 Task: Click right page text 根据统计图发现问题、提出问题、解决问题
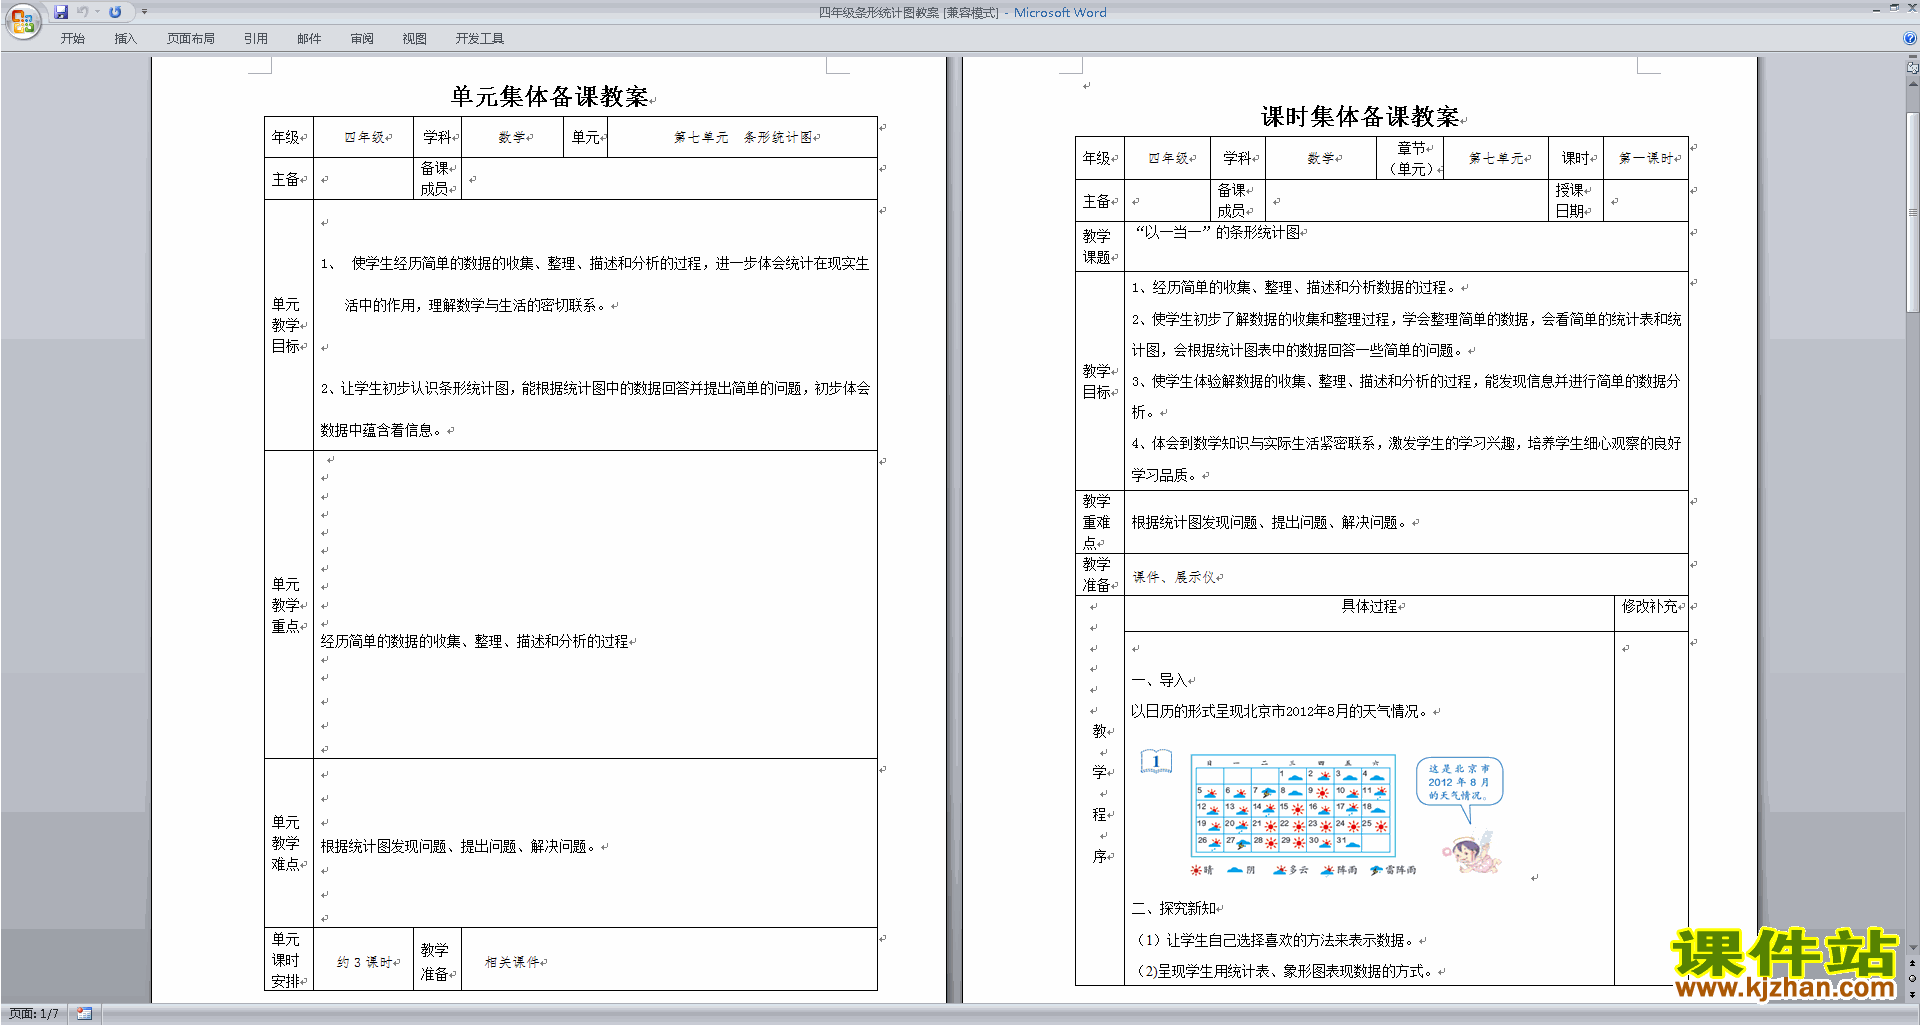point(1270,523)
